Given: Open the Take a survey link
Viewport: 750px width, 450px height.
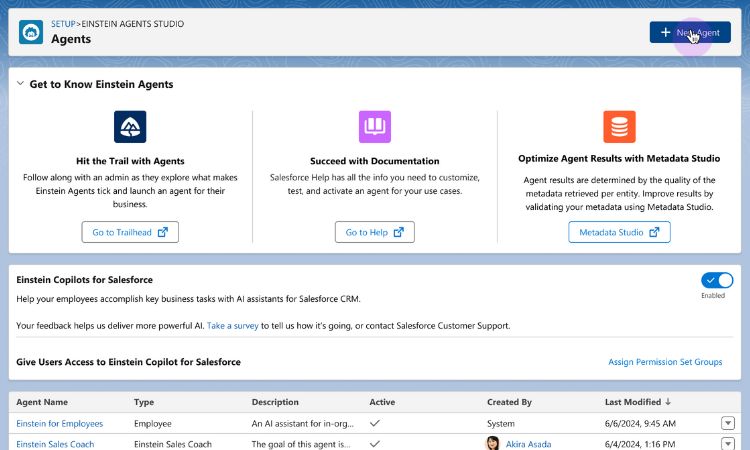Looking at the screenshot, I should 232,326.
